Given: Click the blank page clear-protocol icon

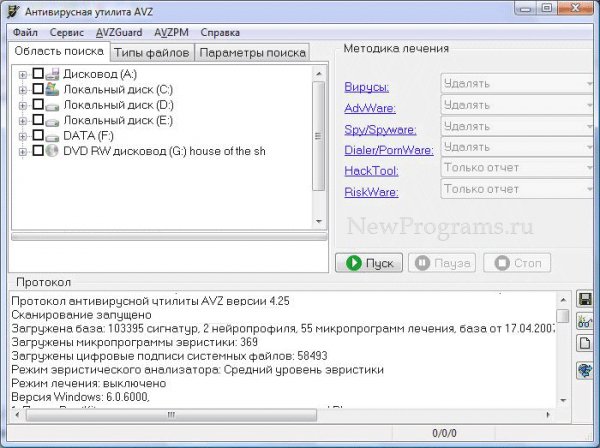Looking at the screenshot, I should click(585, 343).
